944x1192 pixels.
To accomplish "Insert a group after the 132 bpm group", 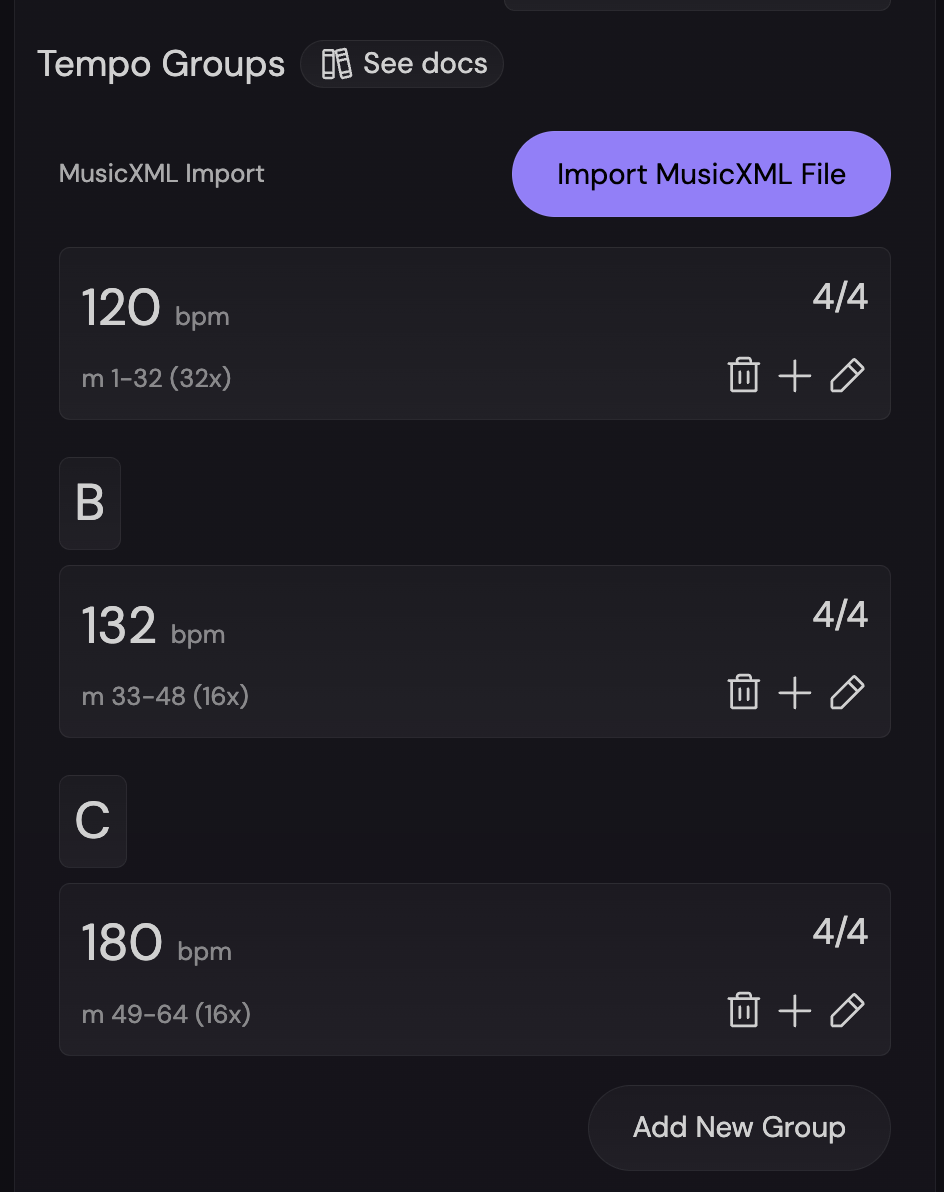I will tap(795, 692).
